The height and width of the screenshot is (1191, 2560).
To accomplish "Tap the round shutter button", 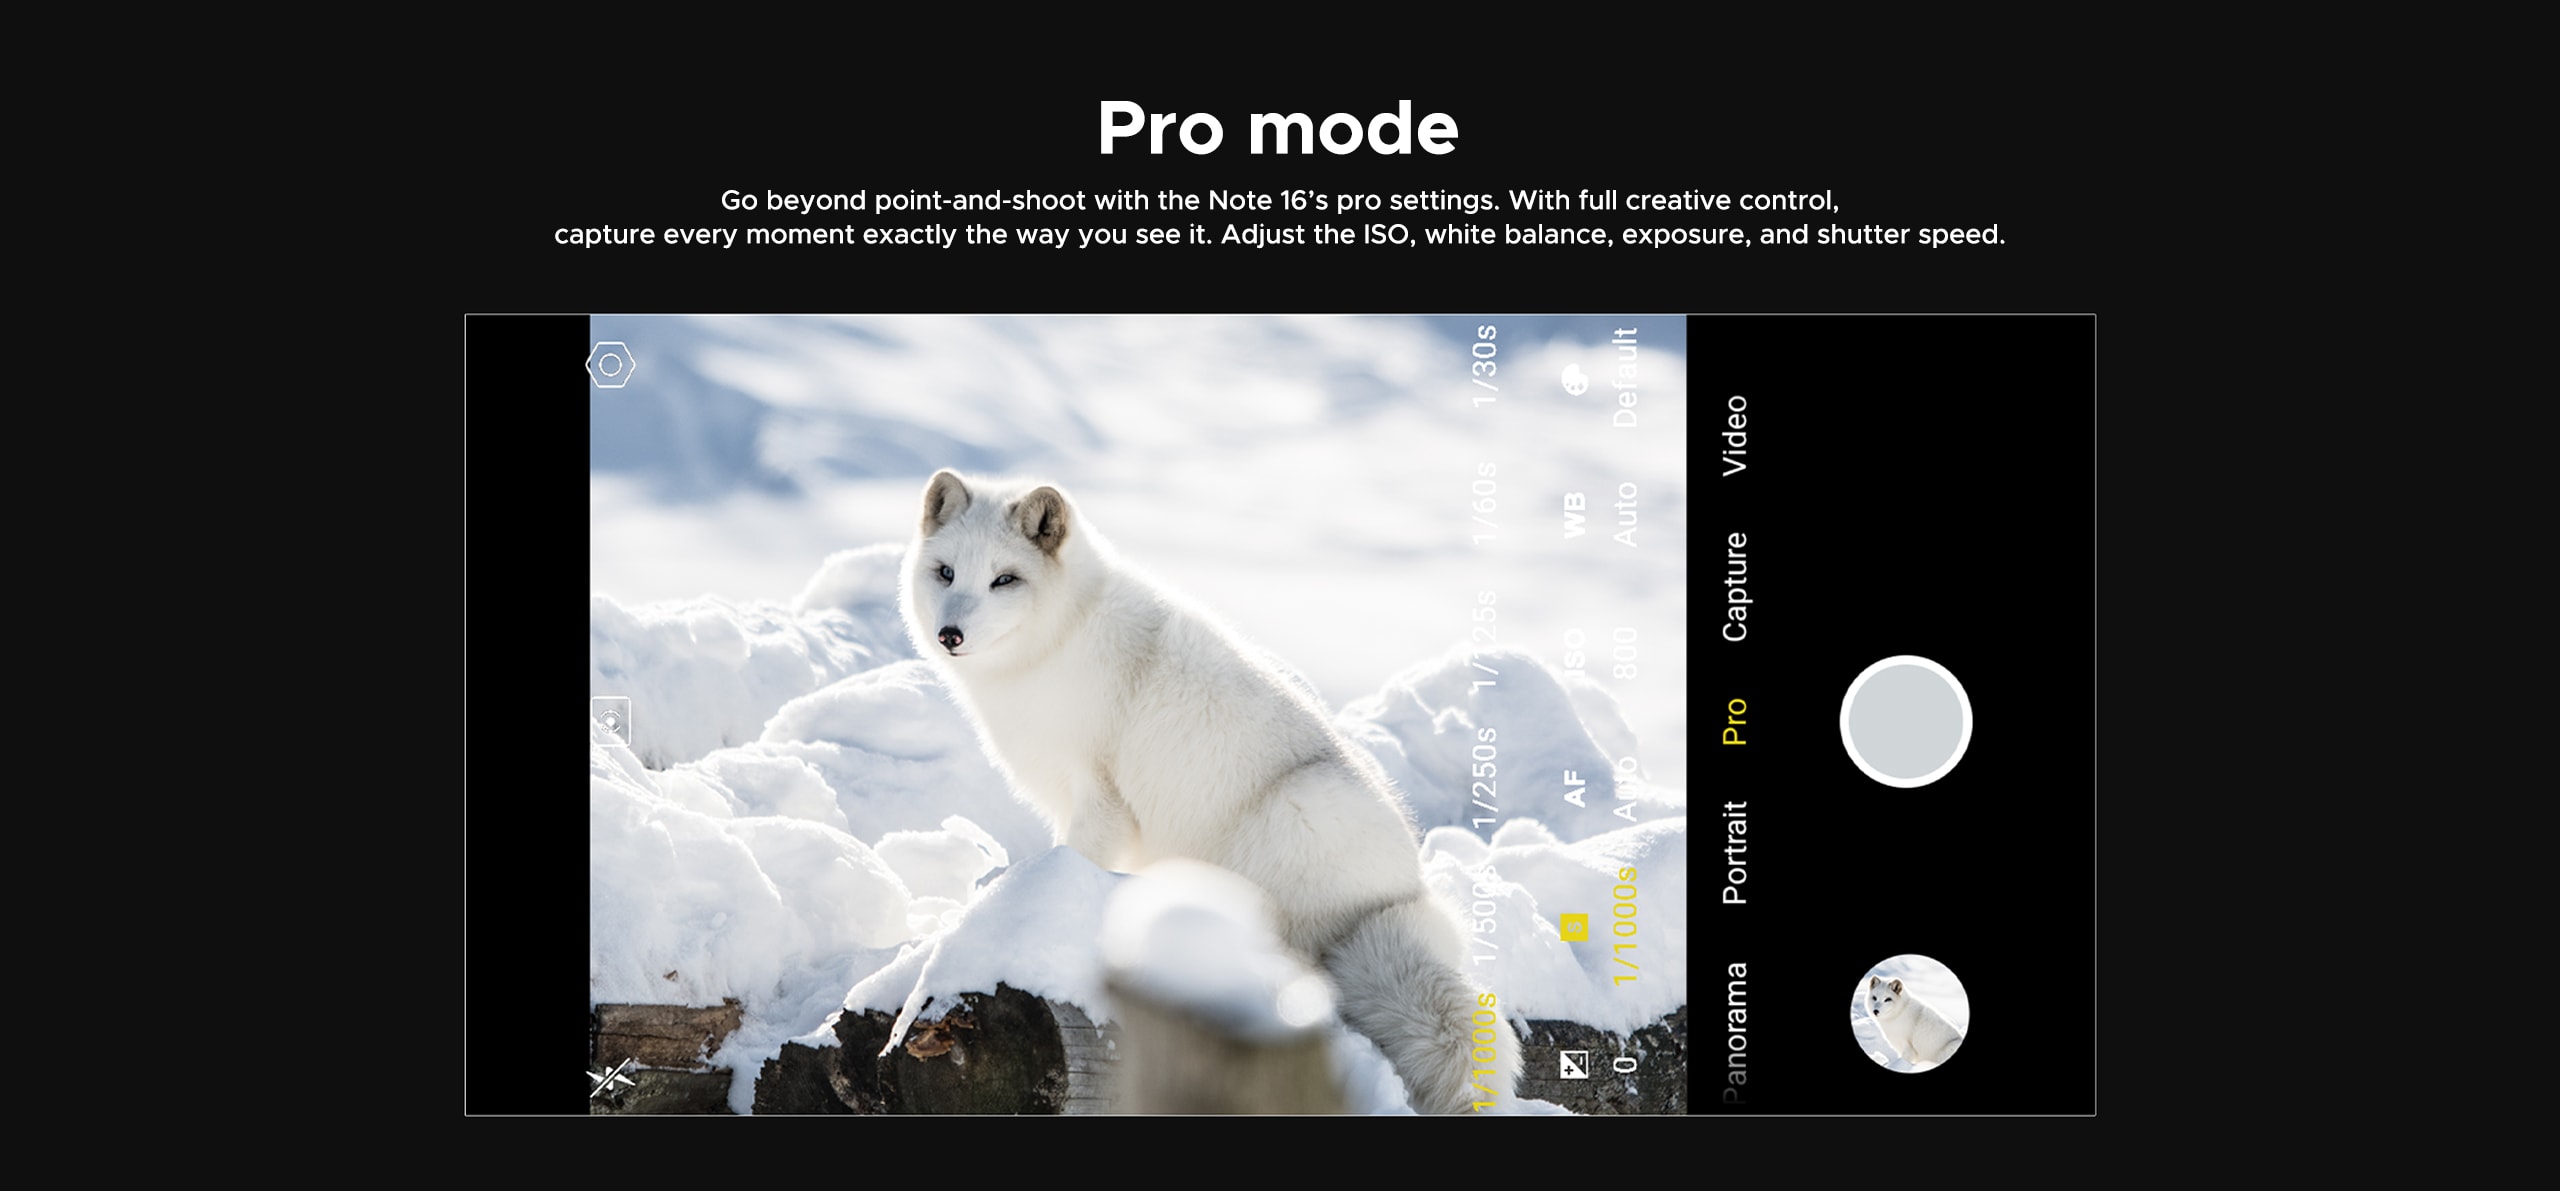I will (1906, 721).
